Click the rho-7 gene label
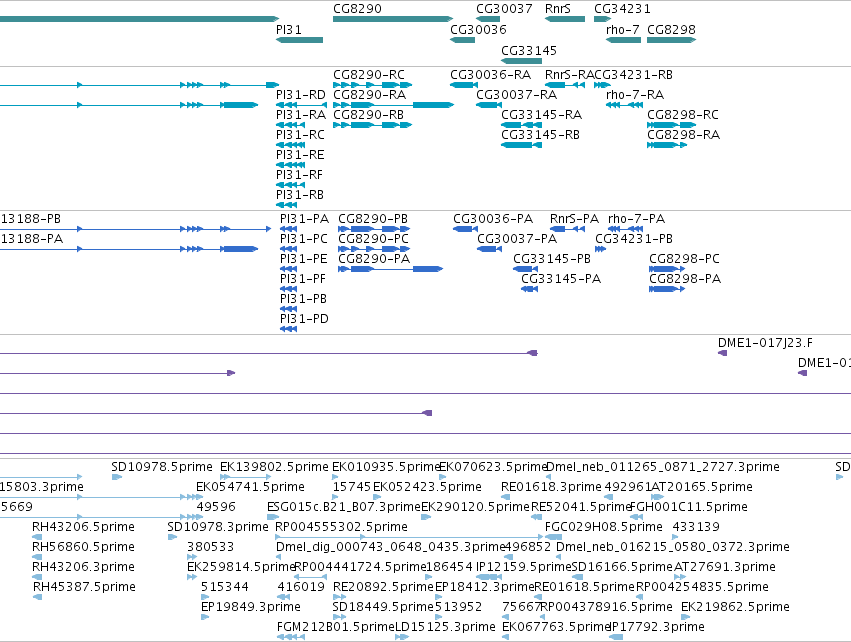 [x=623, y=30]
